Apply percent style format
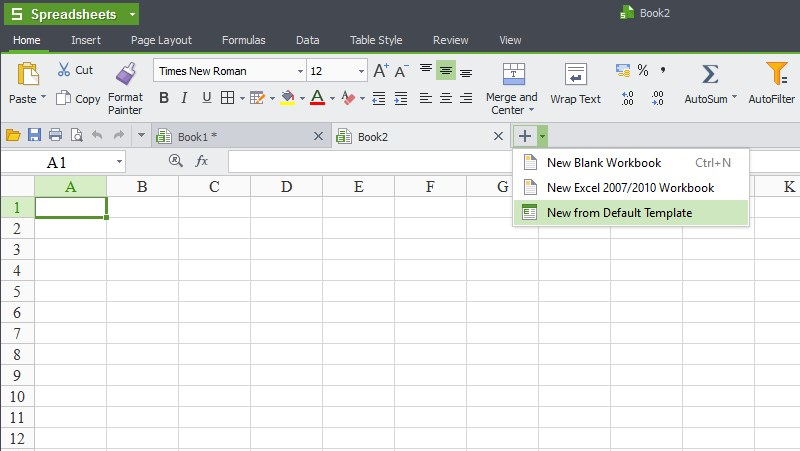The height and width of the screenshot is (451, 800). pos(643,70)
